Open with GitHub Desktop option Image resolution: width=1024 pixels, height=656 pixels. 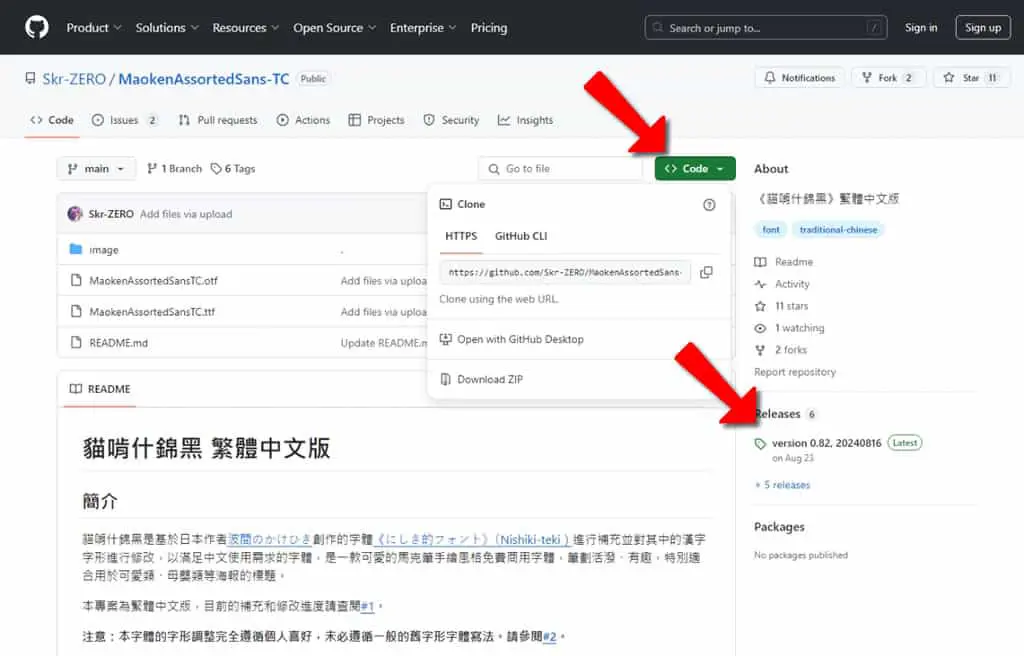coord(512,339)
